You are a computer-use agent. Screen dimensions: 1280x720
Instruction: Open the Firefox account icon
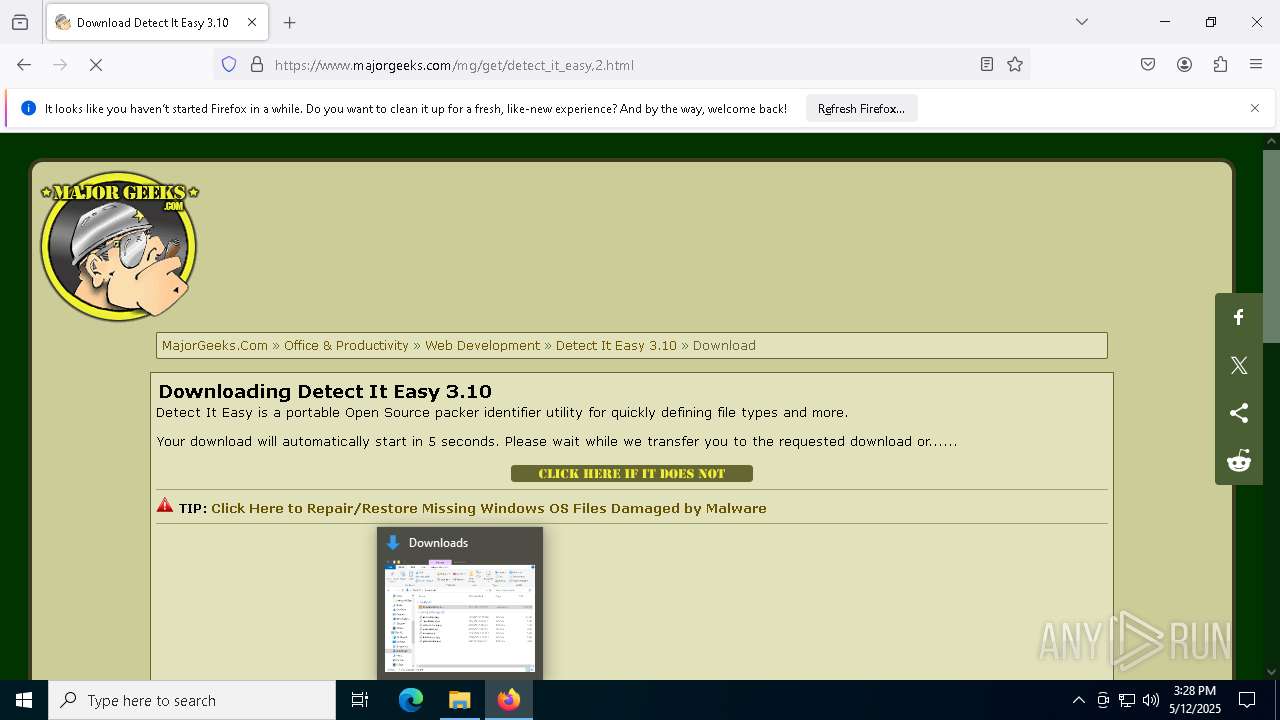pyautogui.click(x=1184, y=65)
